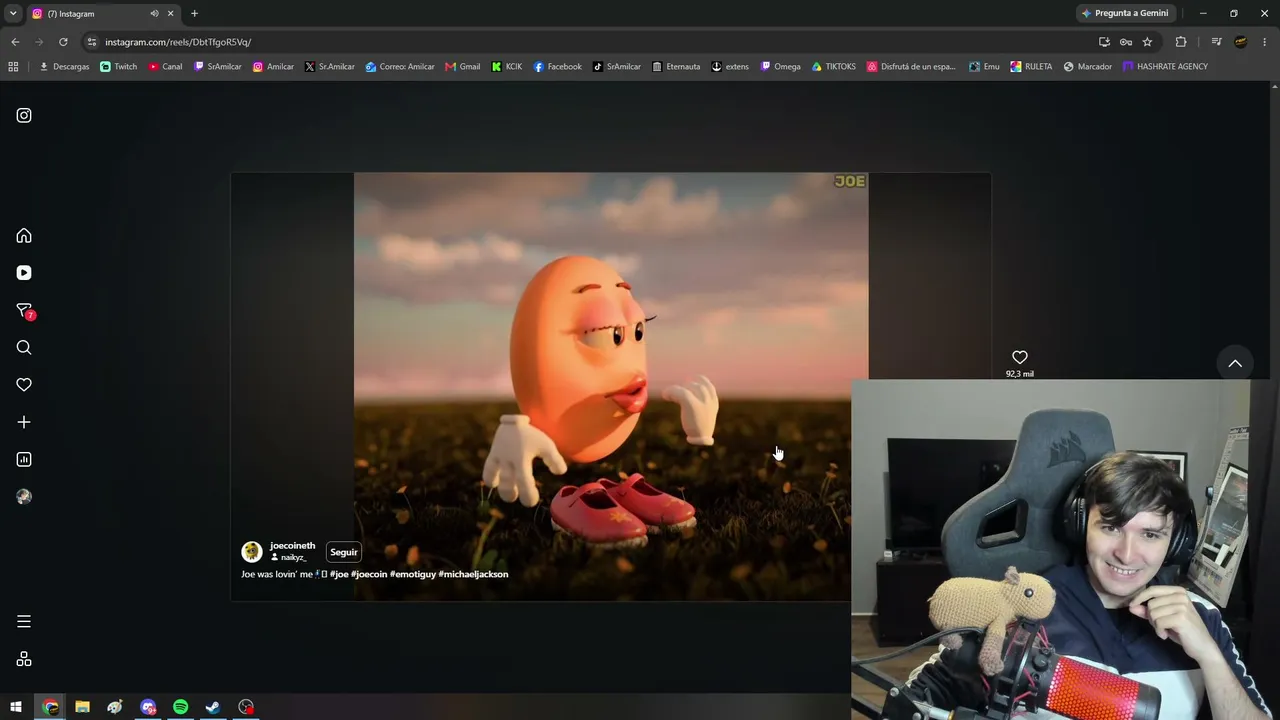1280x720 pixels.
Task: Open the #joecoin hashtag
Action: point(369,574)
